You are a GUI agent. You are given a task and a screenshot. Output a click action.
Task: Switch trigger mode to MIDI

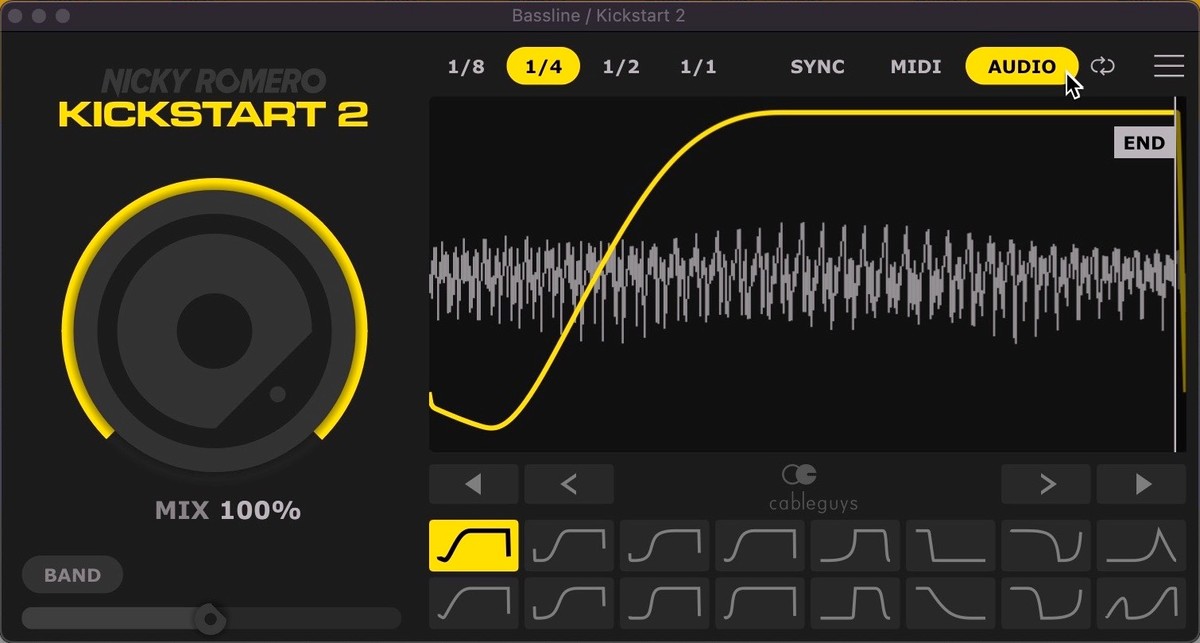[x=915, y=67]
